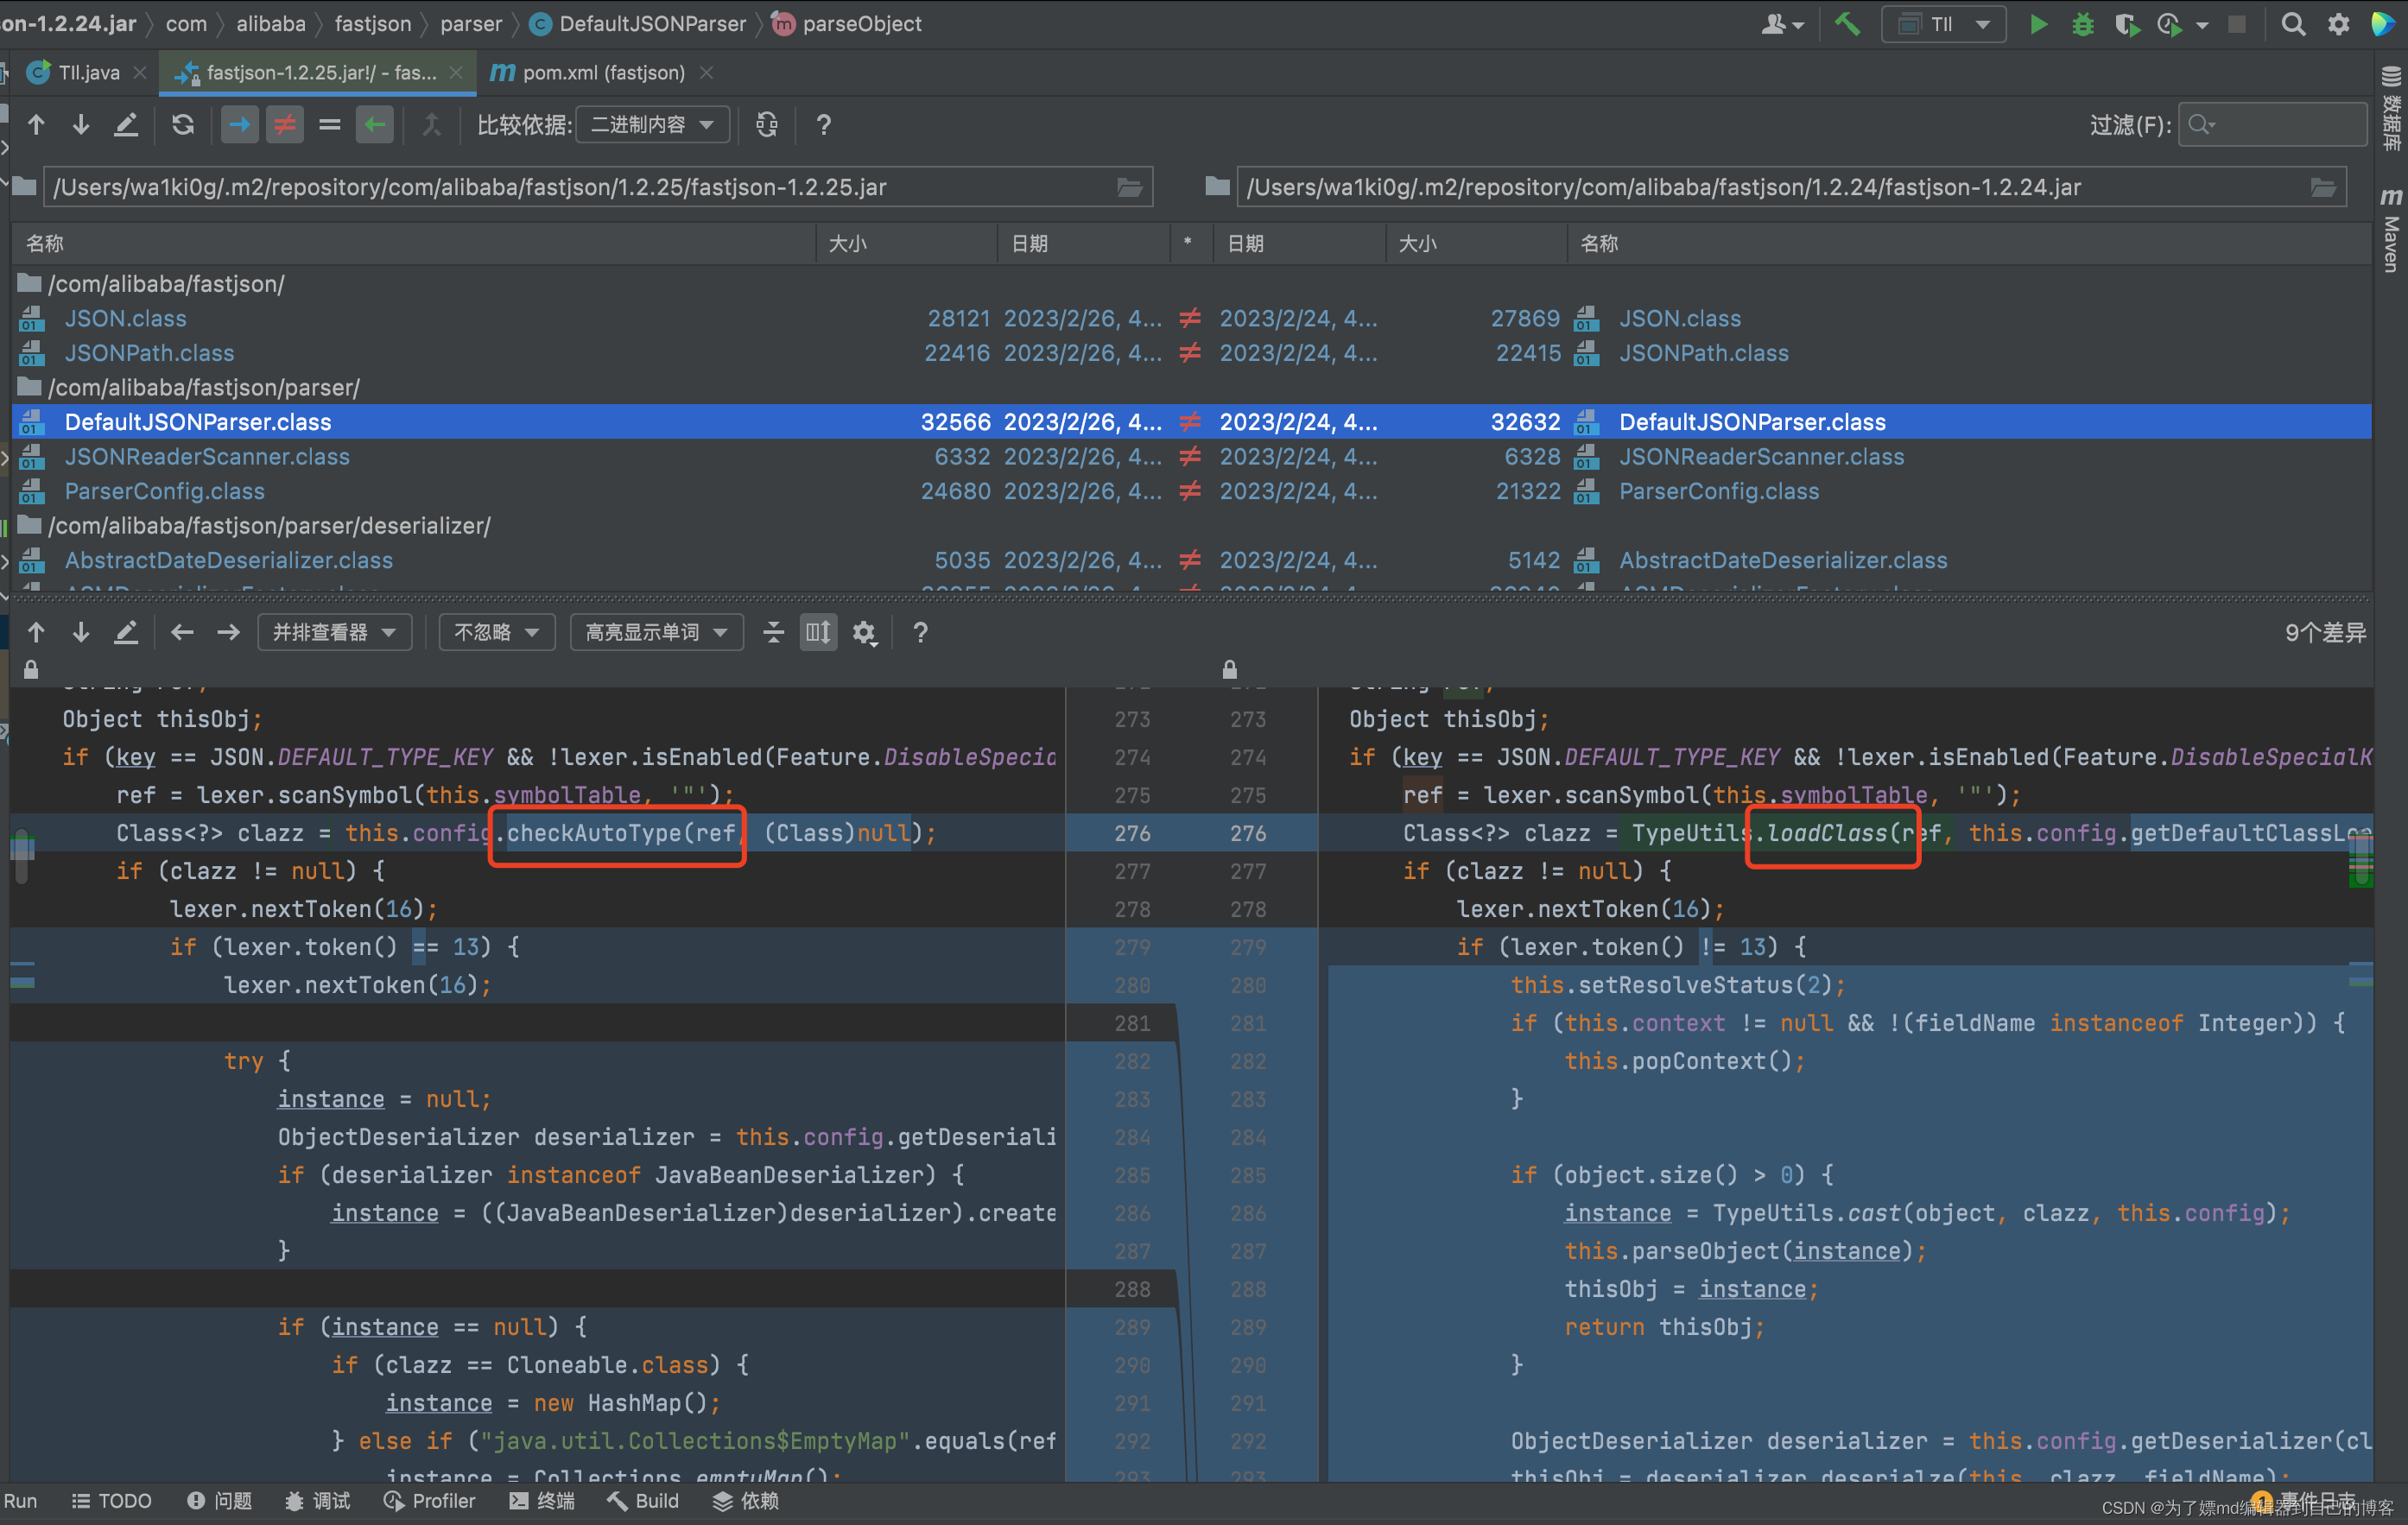
Task: Click the Search Everywhere magnifier icon
Action: coord(2293,23)
